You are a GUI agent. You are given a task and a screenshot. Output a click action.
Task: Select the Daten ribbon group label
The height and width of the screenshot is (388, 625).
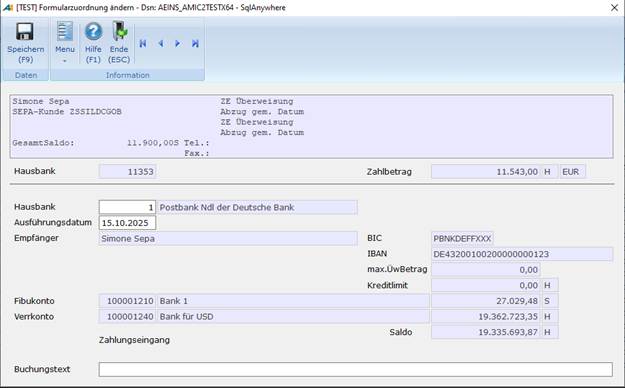[x=26, y=75]
